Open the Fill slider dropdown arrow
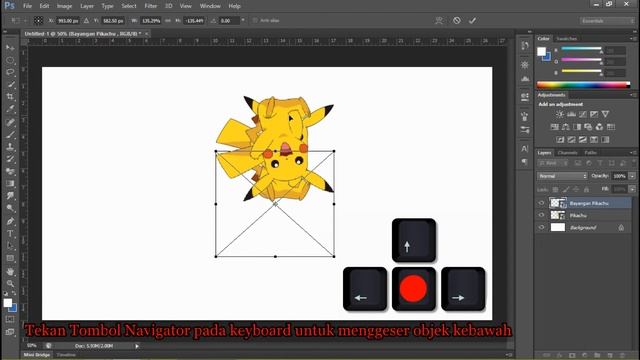 [632, 189]
